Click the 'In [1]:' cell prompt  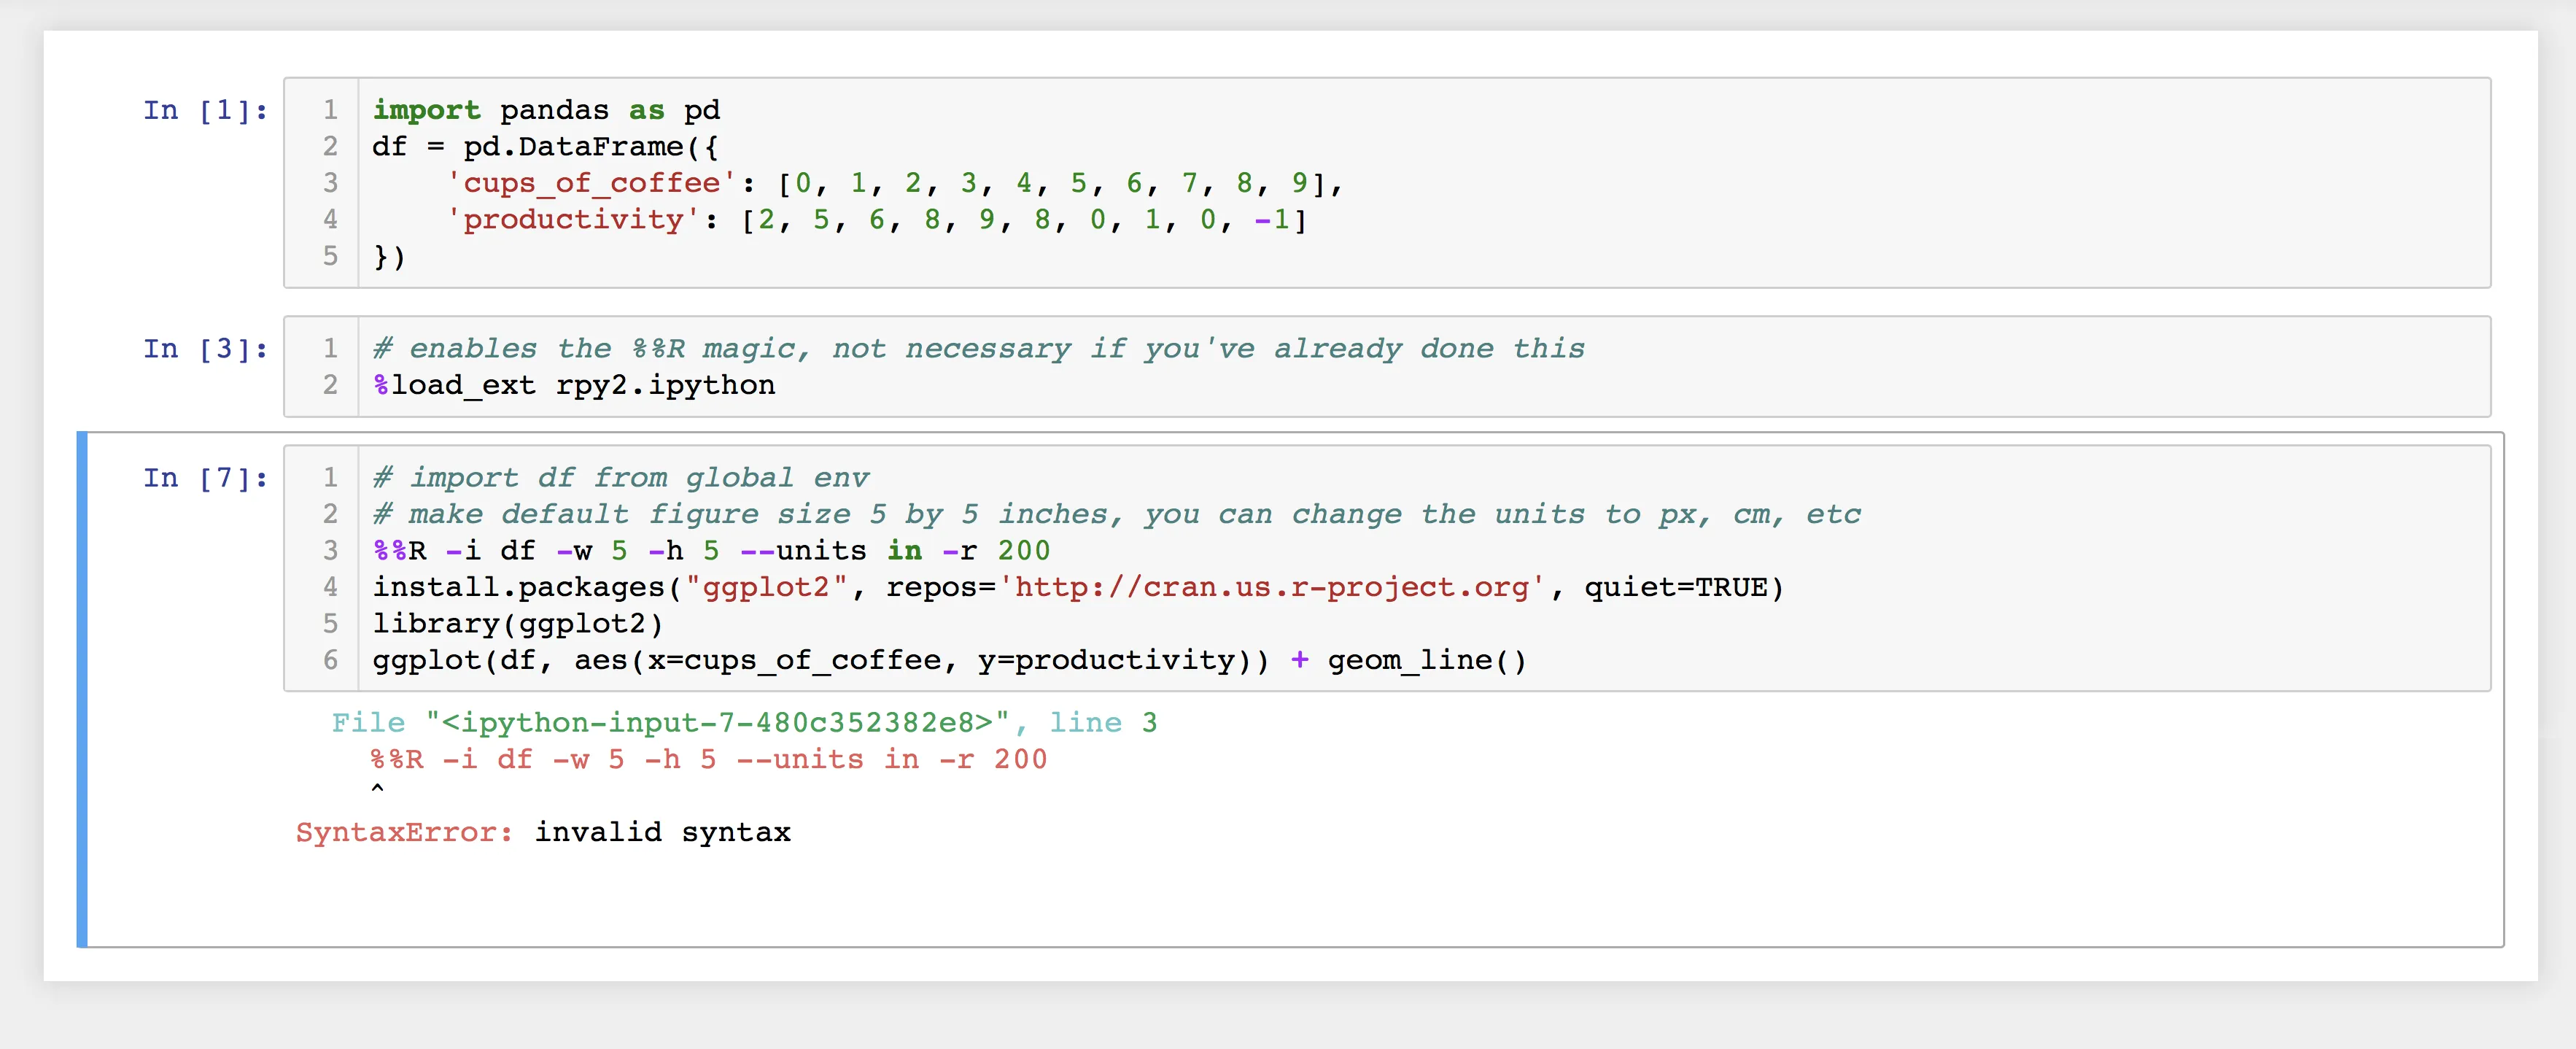pos(205,110)
